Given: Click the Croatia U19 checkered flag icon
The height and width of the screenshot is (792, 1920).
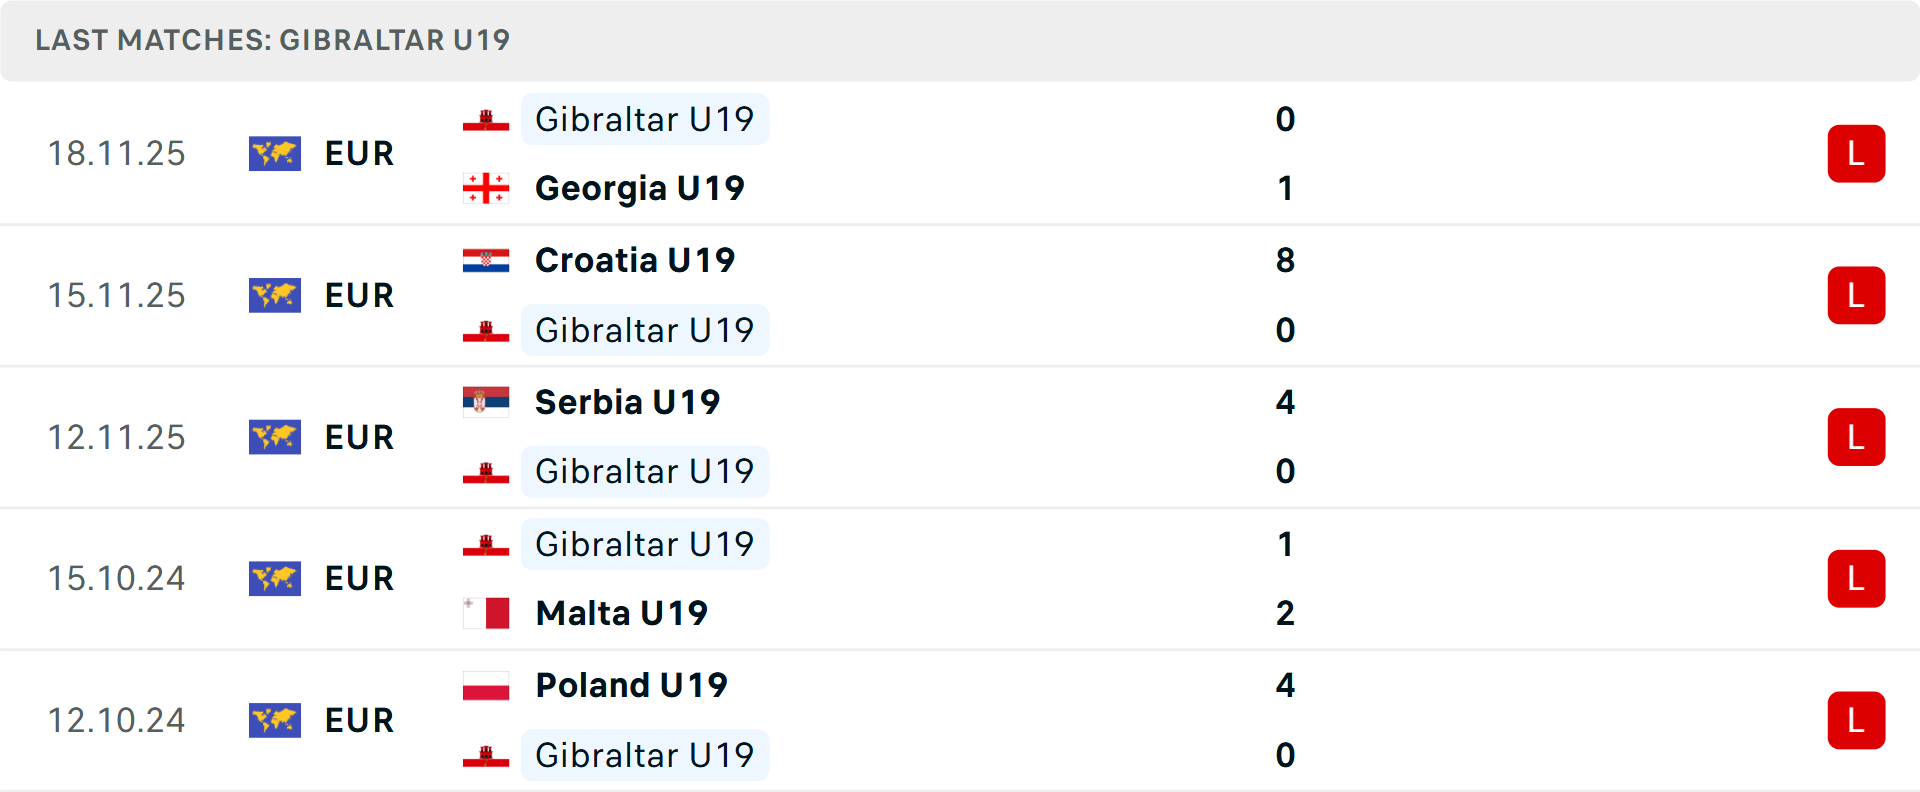Looking at the screenshot, I should coord(486,260).
